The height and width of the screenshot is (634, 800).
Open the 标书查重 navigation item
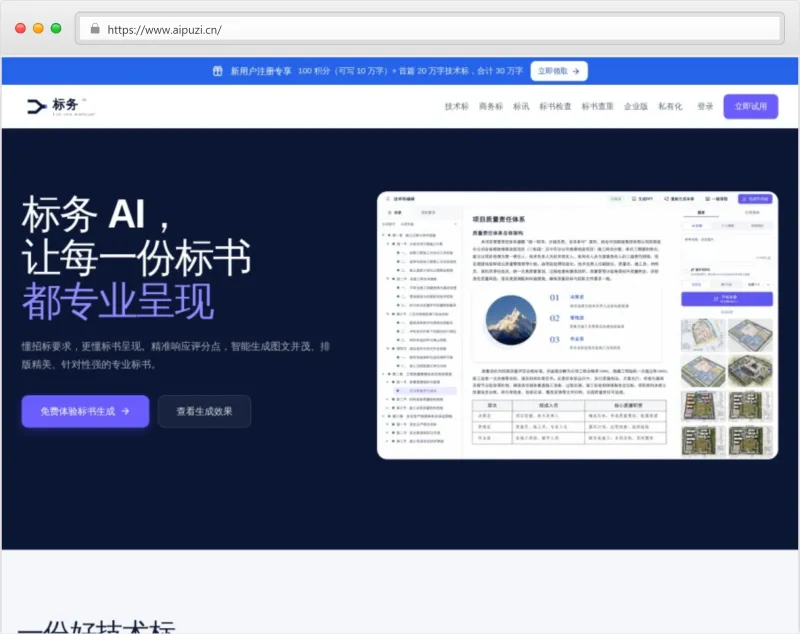(x=597, y=106)
